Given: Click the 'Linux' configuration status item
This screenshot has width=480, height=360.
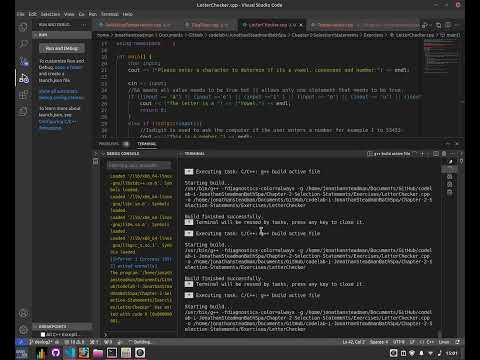Looking at the screenshot, I should tap(444, 342).
